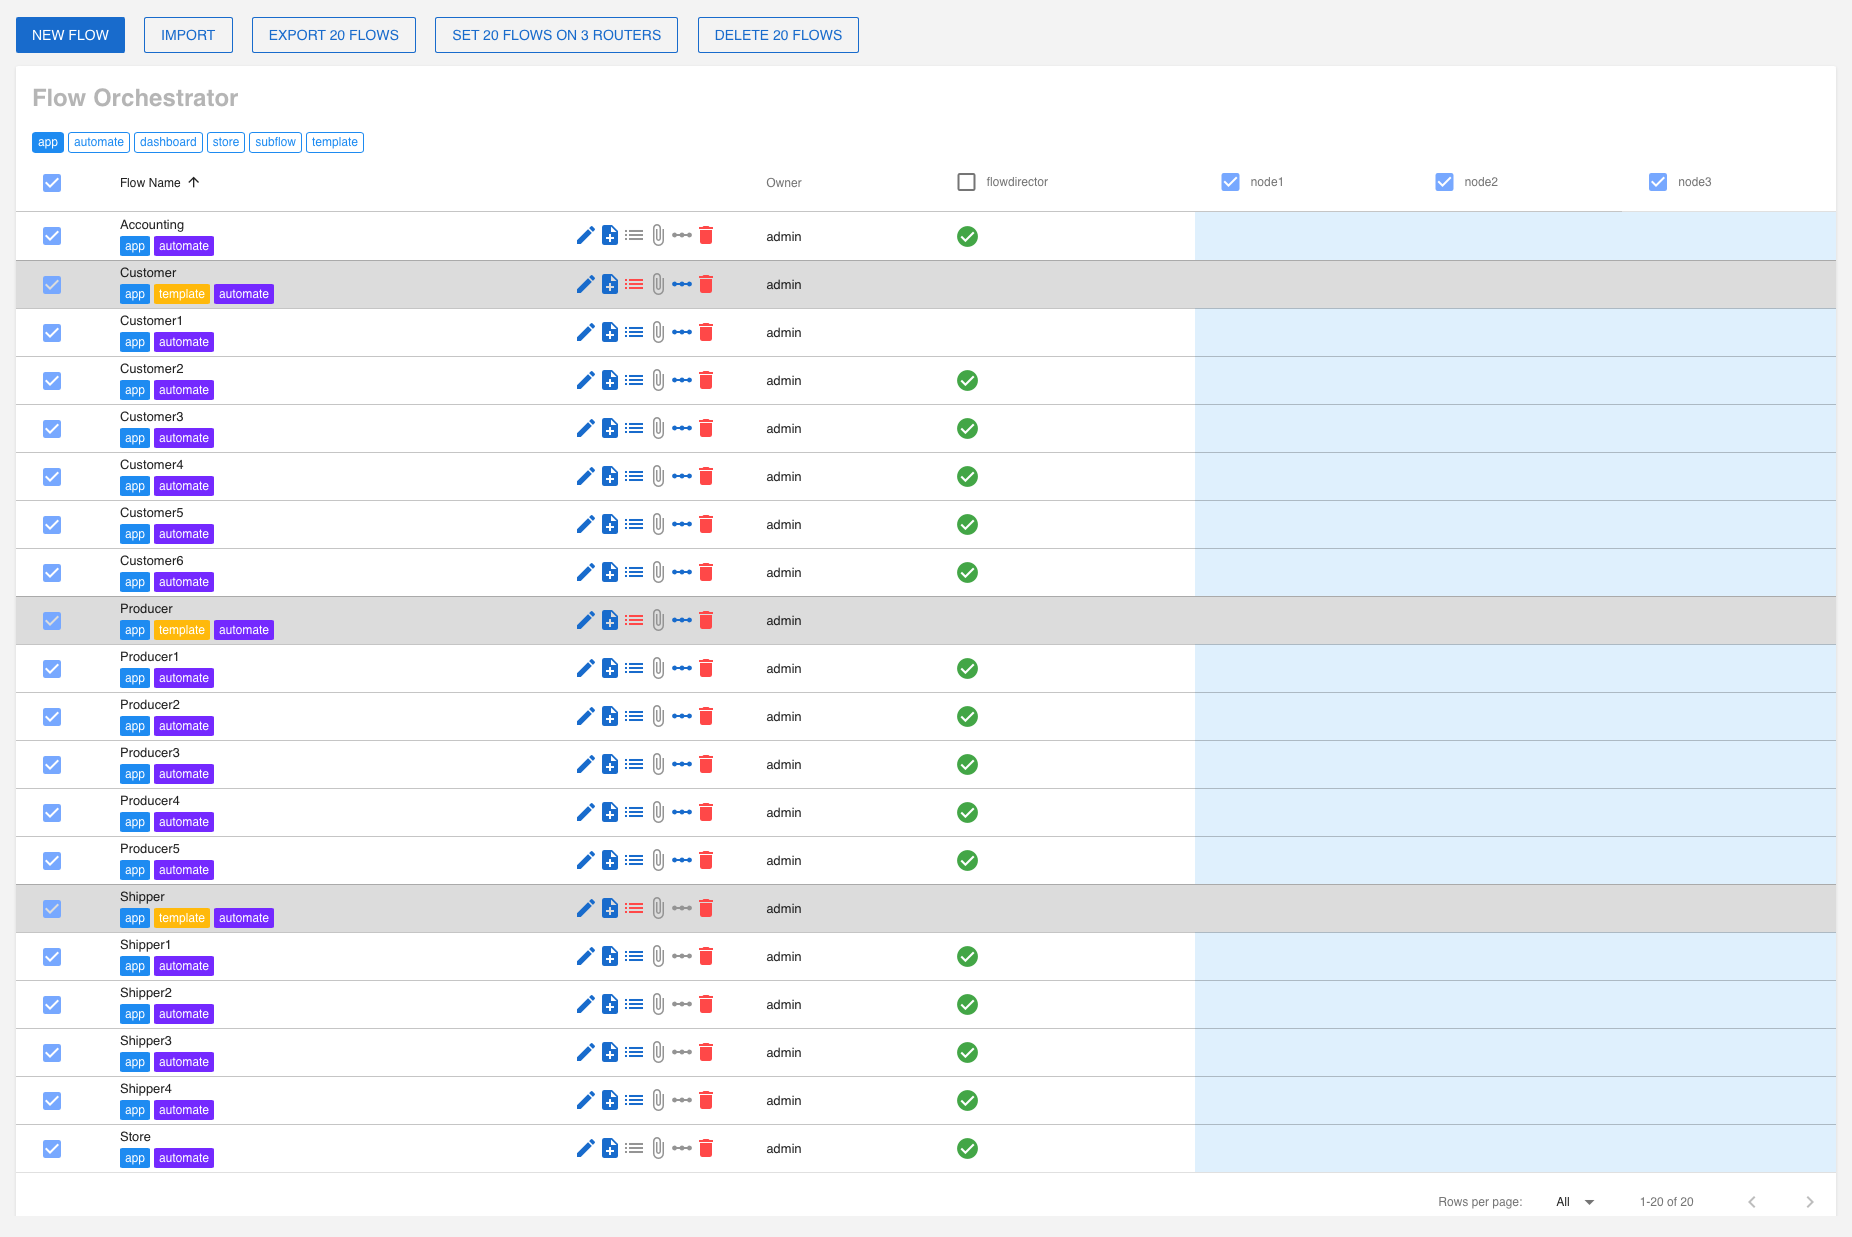This screenshot has width=1852, height=1237.
Task: Click the red trash icon for Customer2
Action: click(706, 380)
